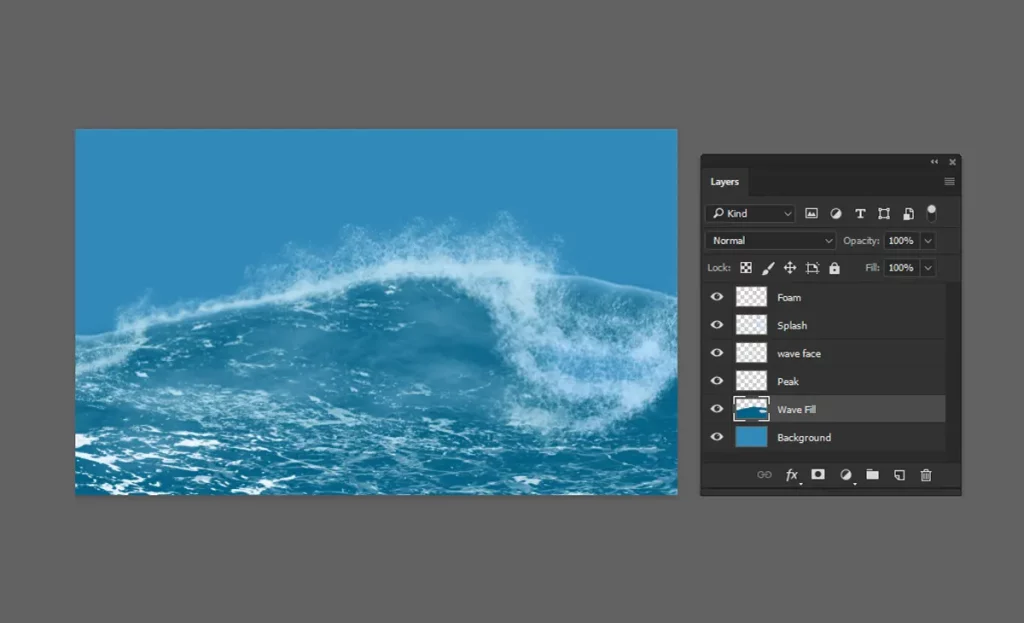The image size is (1024, 623).
Task: Create a new group with the folder icon
Action: coord(872,474)
